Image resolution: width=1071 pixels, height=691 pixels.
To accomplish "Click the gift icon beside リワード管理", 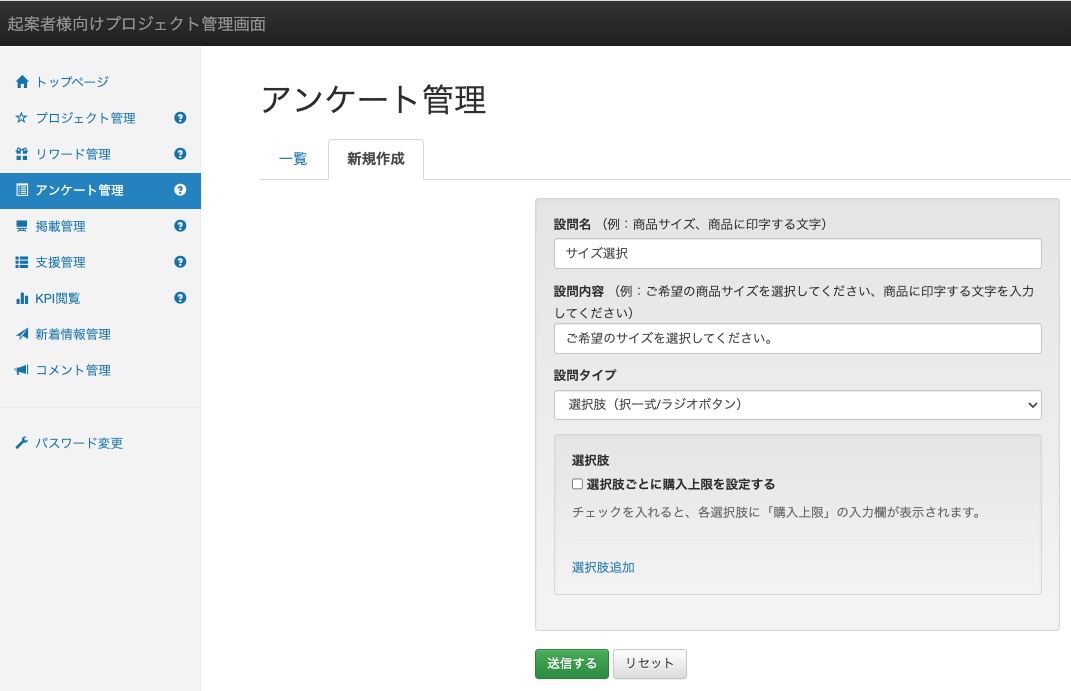I will coord(22,154).
